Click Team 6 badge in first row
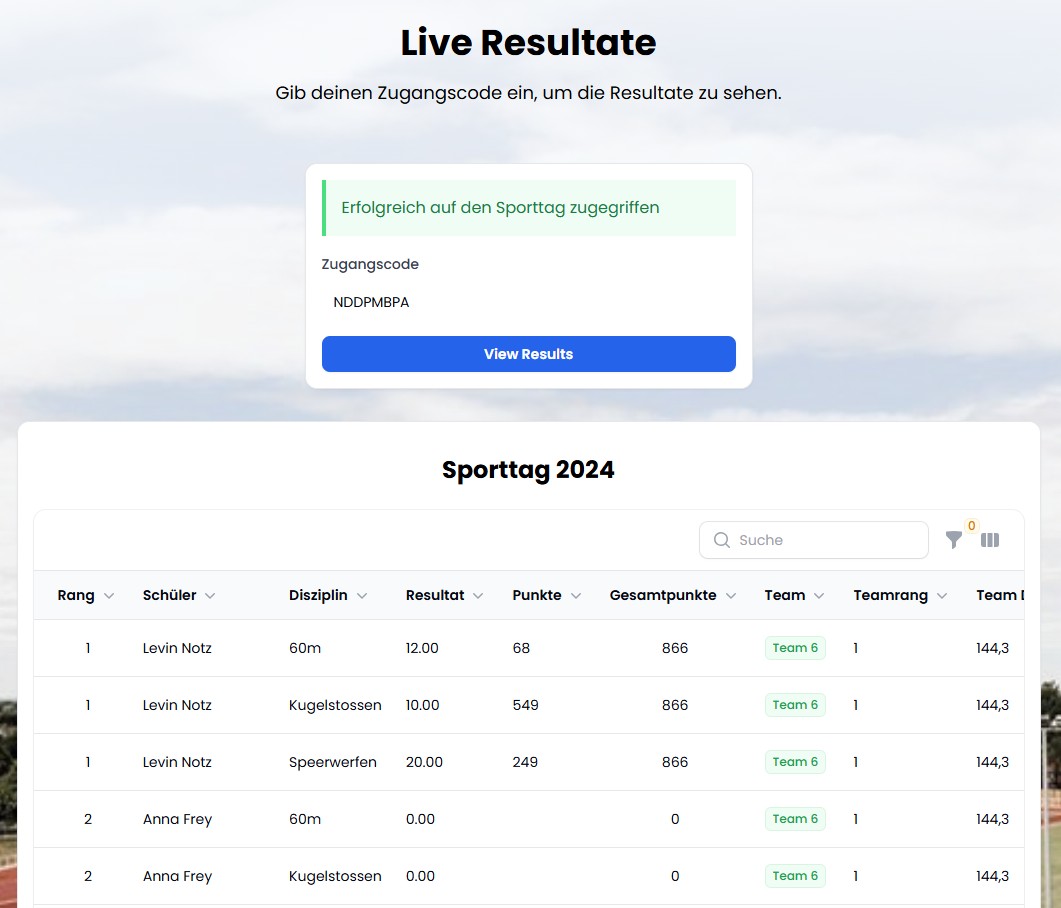 [x=795, y=648]
